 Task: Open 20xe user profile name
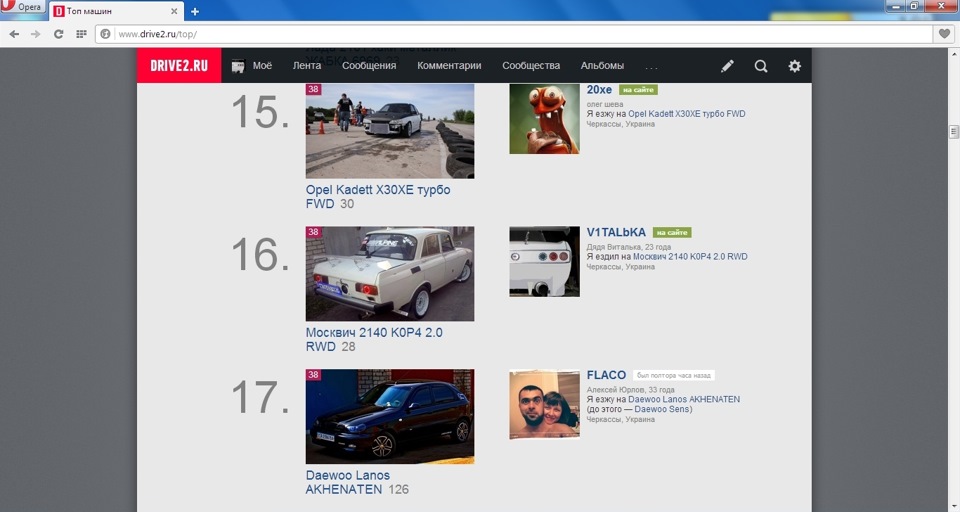point(599,89)
